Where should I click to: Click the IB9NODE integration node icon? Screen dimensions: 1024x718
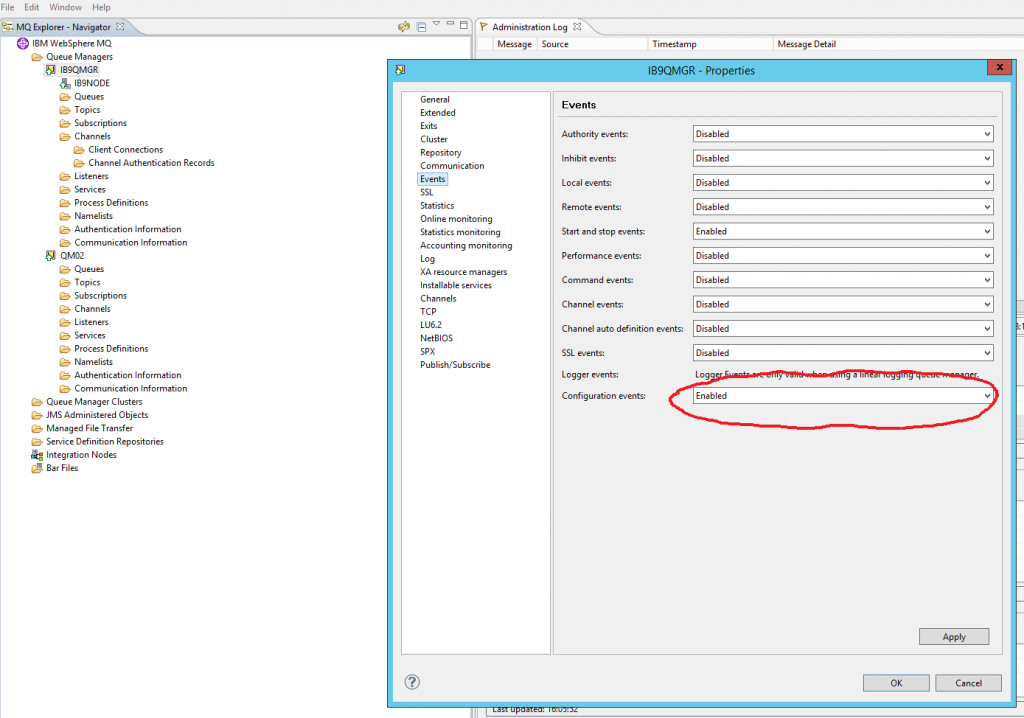(x=65, y=83)
